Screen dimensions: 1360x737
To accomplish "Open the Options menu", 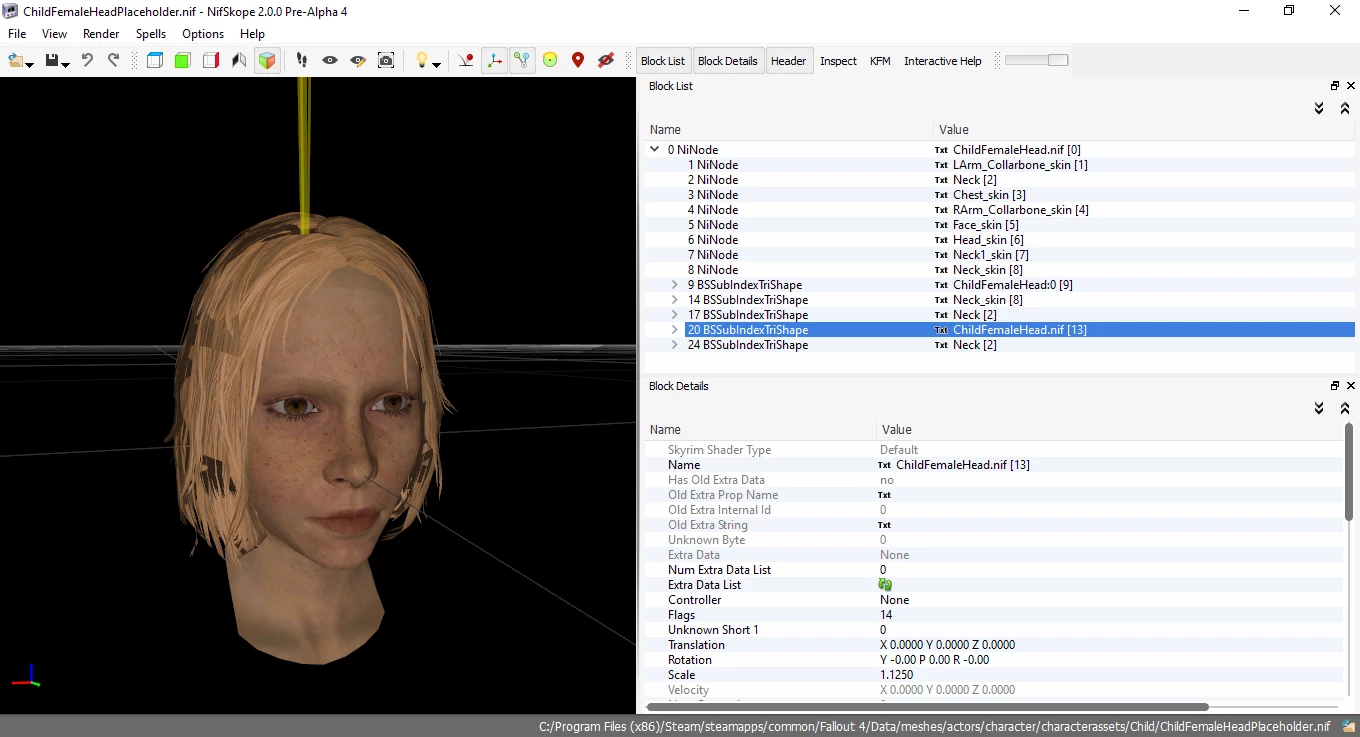I will click(x=203, y=34).
